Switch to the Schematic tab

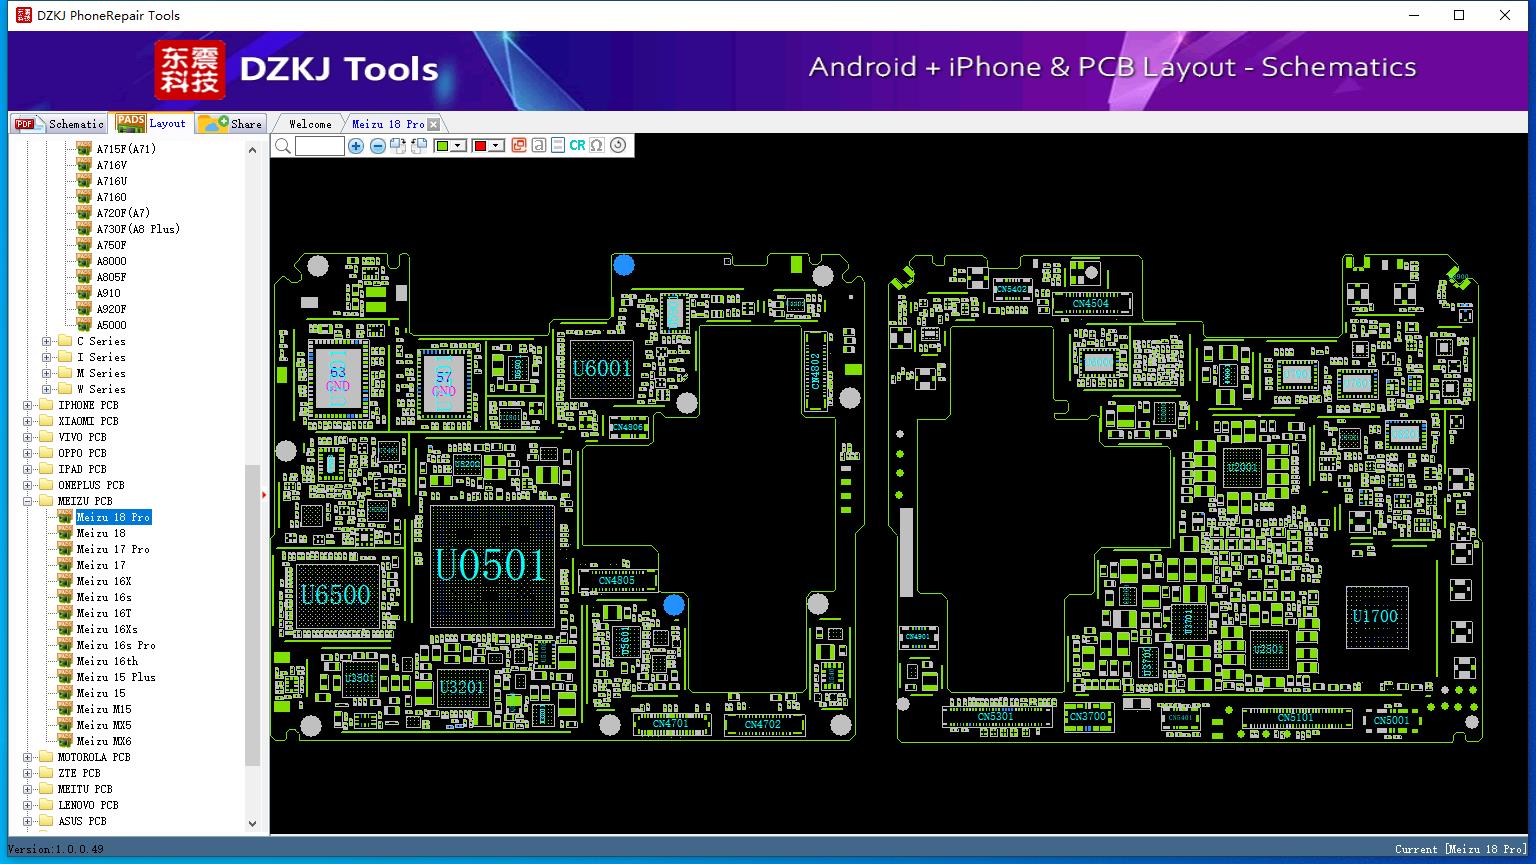pos(60,124)
